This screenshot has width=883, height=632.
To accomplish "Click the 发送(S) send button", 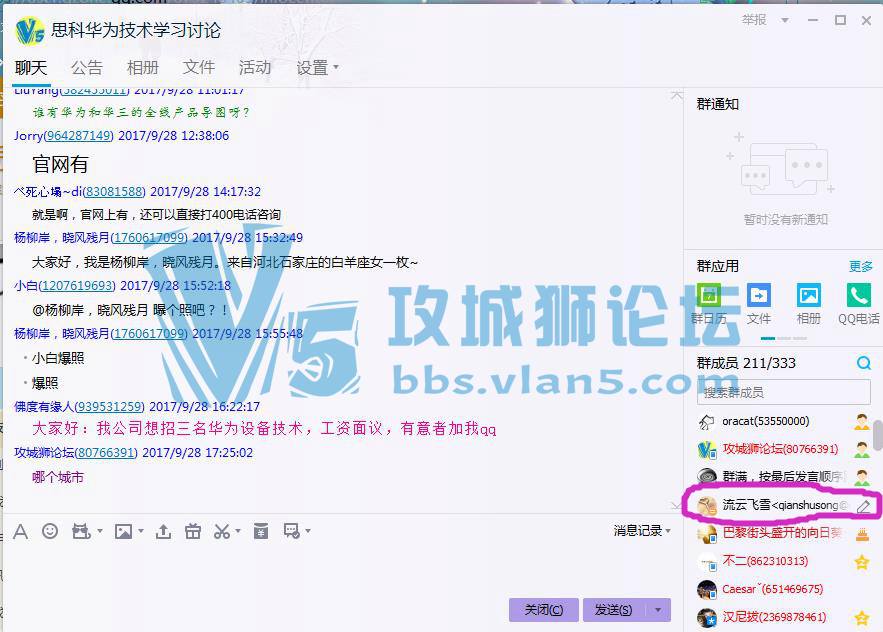I will pyautogui.click(x=614, y=610).
